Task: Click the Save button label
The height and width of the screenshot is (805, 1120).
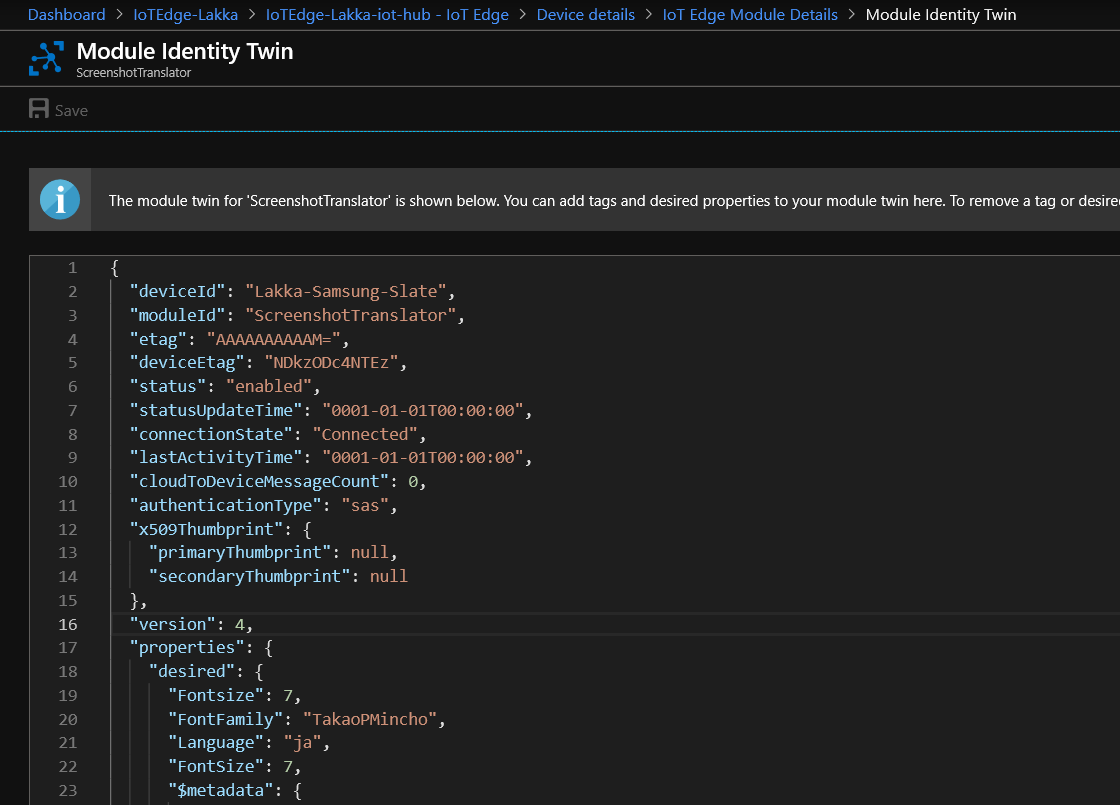Action: click(71, 111)
